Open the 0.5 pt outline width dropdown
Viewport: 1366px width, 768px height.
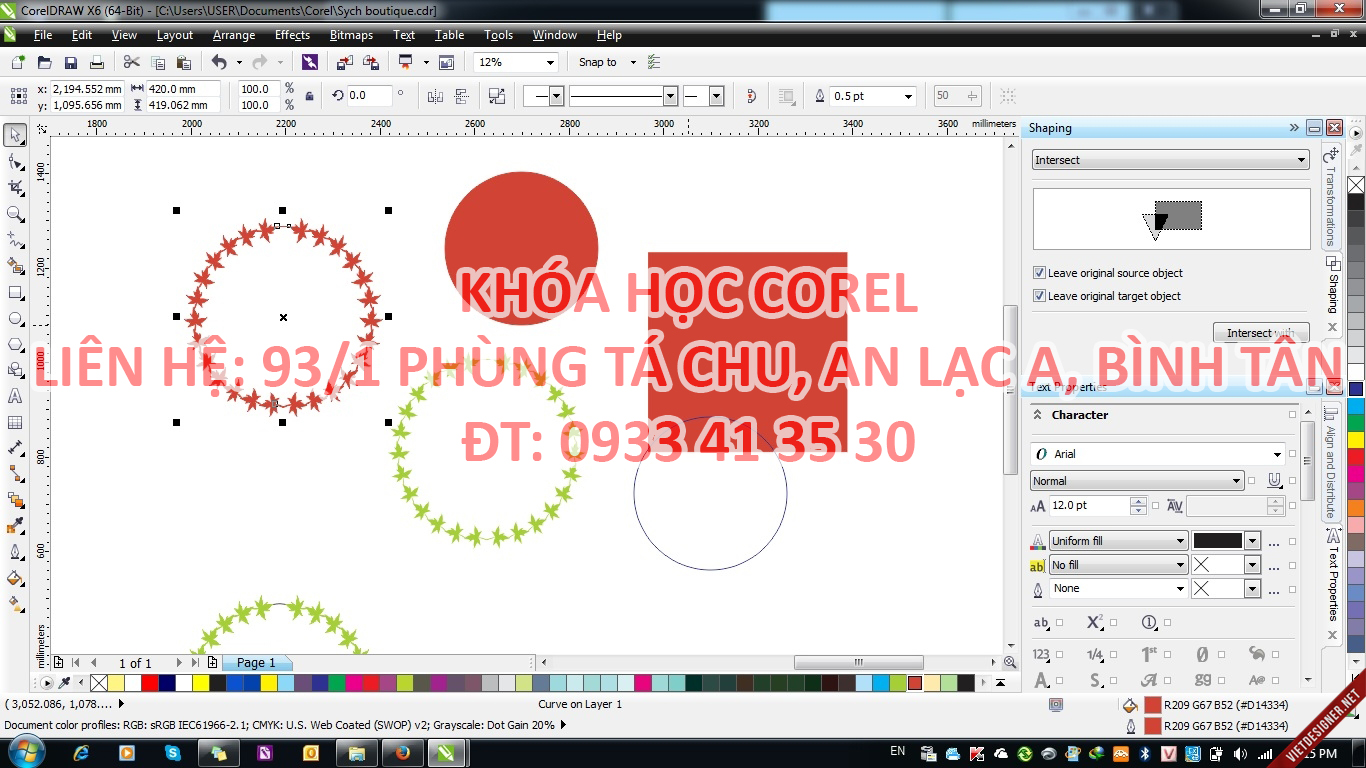click(908, 96)
